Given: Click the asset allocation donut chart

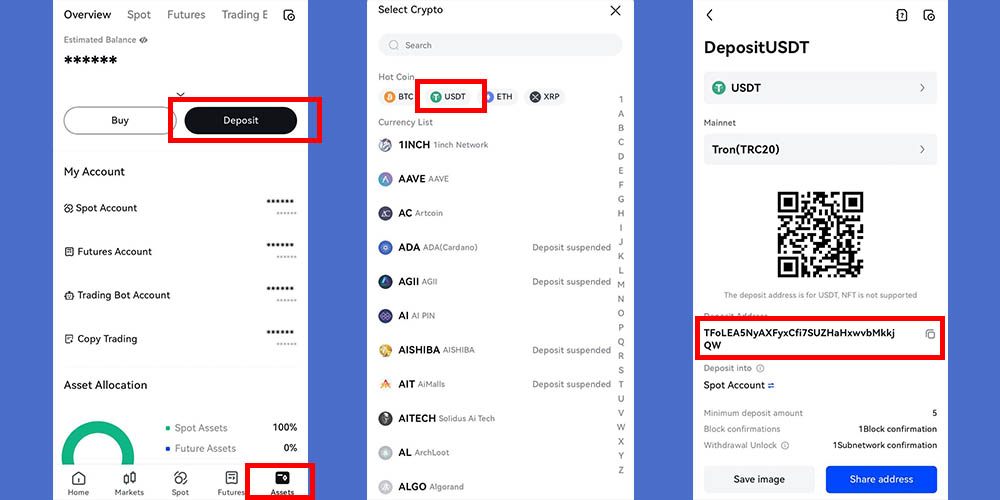Looking at the screenshot, I should coord(98,445).
